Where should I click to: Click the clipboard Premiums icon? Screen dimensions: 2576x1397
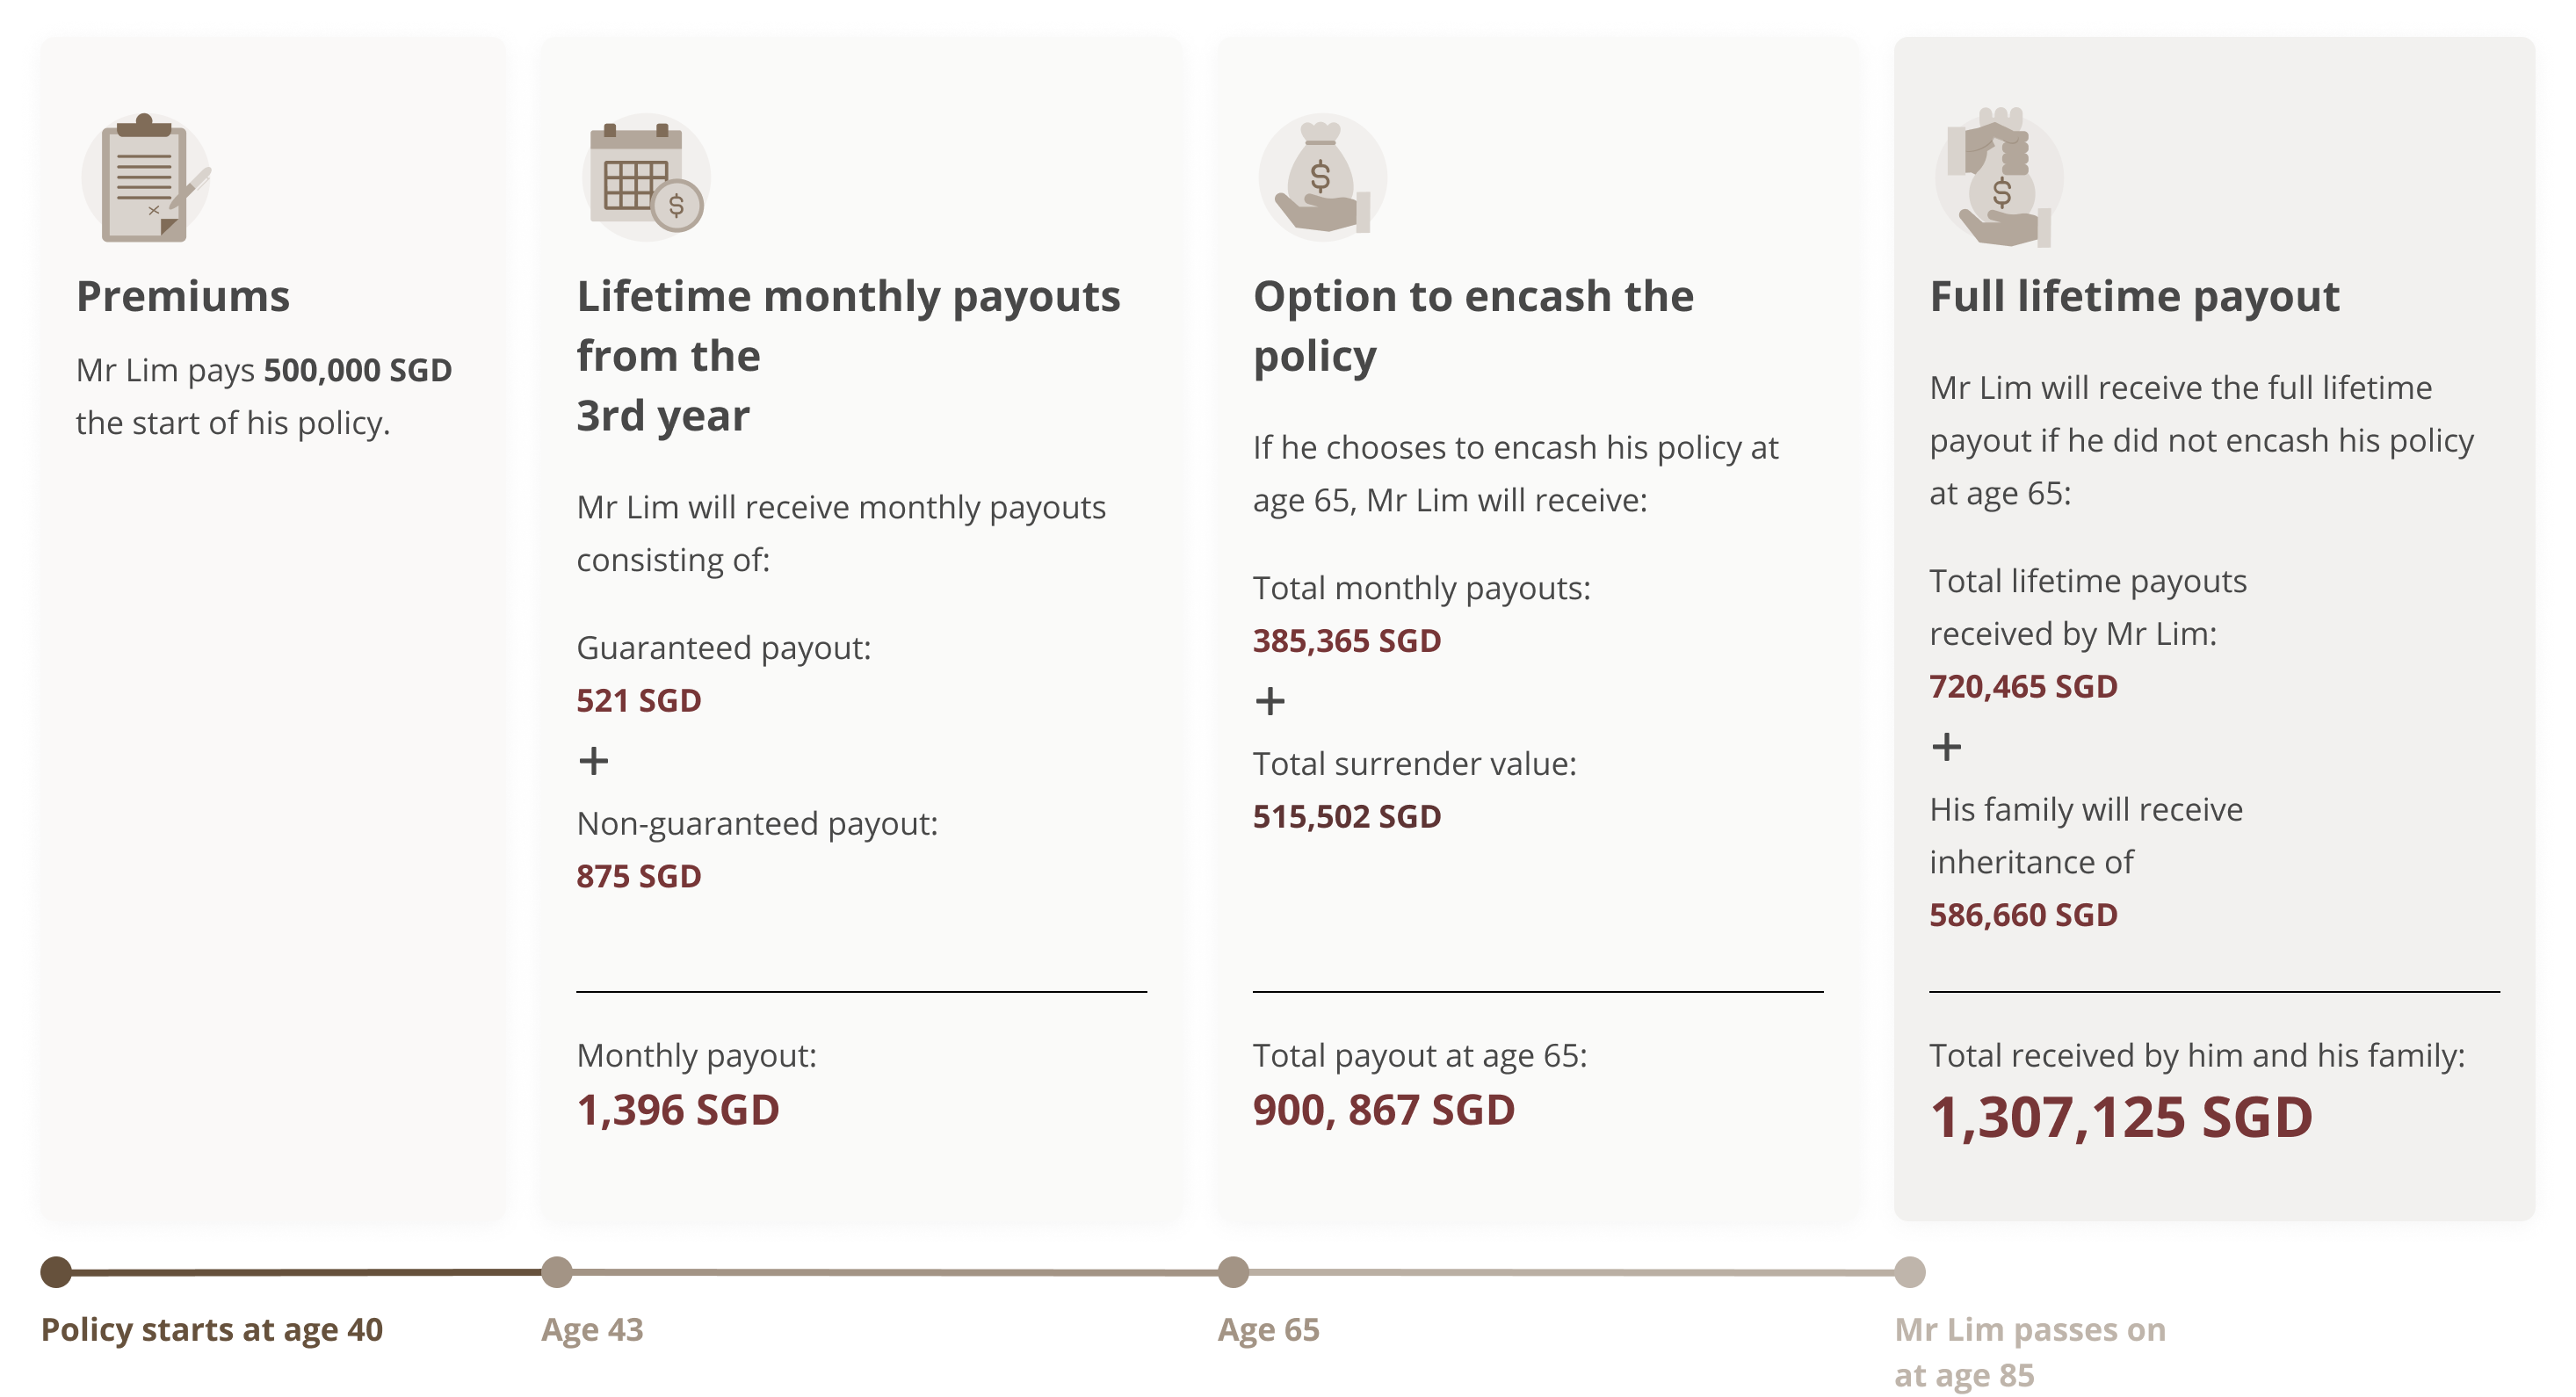[146, 177]
